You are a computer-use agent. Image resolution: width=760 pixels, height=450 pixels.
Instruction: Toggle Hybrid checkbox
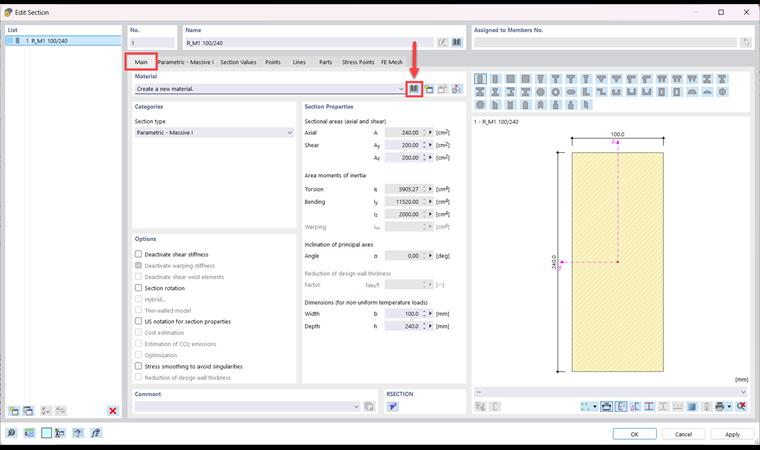pos(139,299)
